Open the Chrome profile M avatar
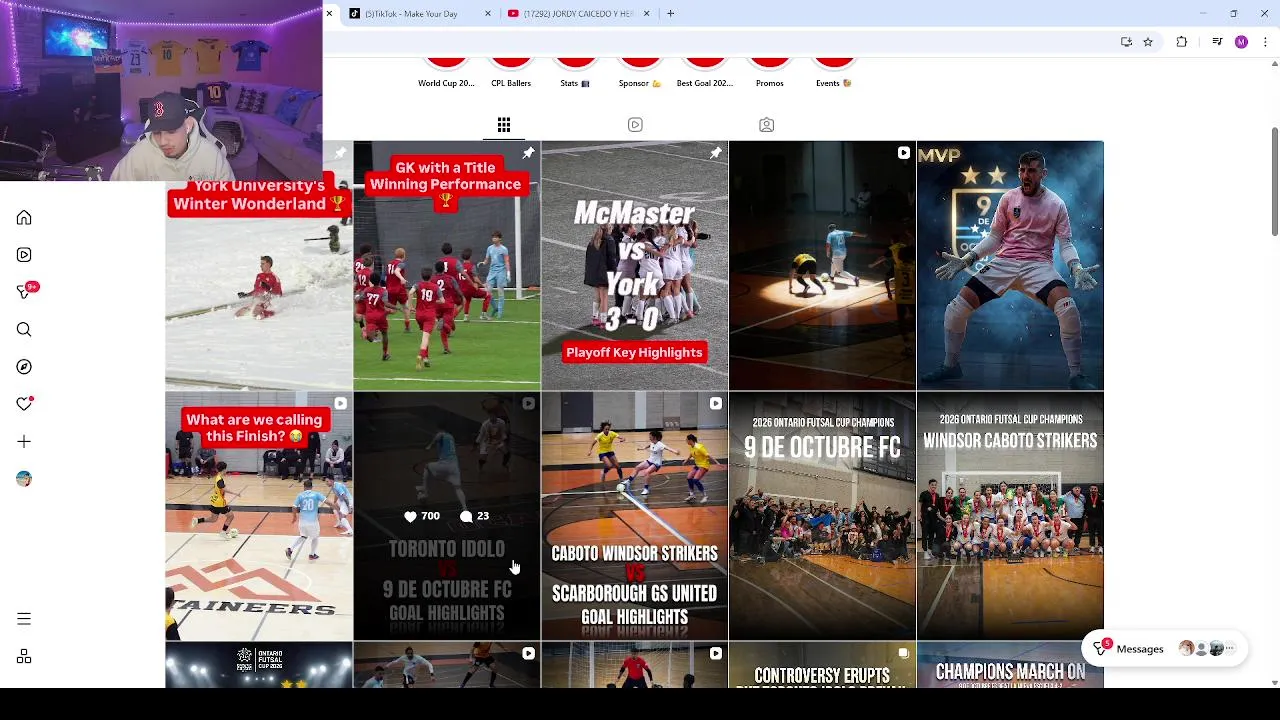Image resolution: width=1280 pixels, height=720 pixels. [x=1241, y=42]
